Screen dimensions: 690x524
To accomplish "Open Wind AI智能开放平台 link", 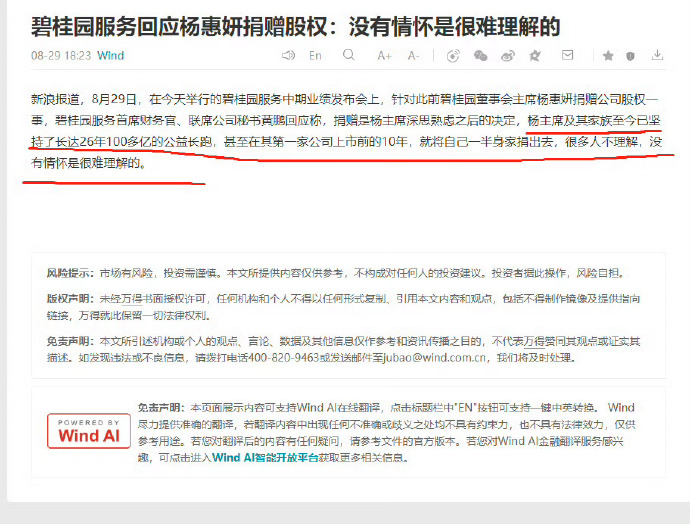I will tap(265, 458).
